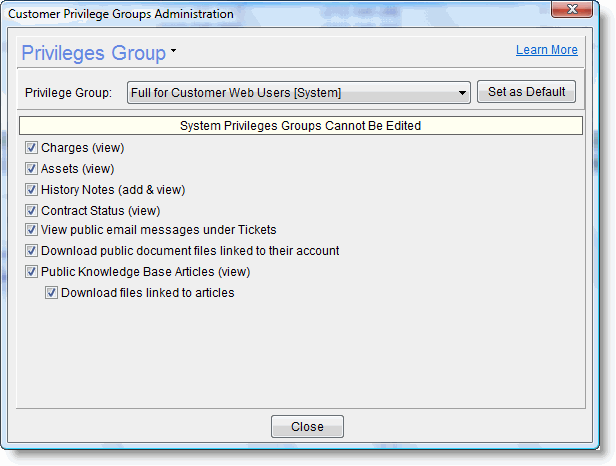Image resolution: width=616 pixels, height=466 pixels.
Task: Click the Privilege Group: field label
Action: 69,93
